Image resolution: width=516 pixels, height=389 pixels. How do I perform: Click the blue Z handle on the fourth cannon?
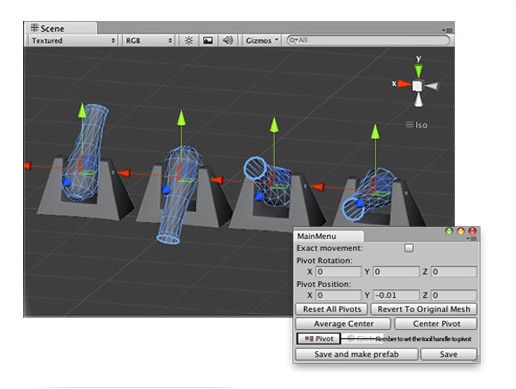coord(360,203)
